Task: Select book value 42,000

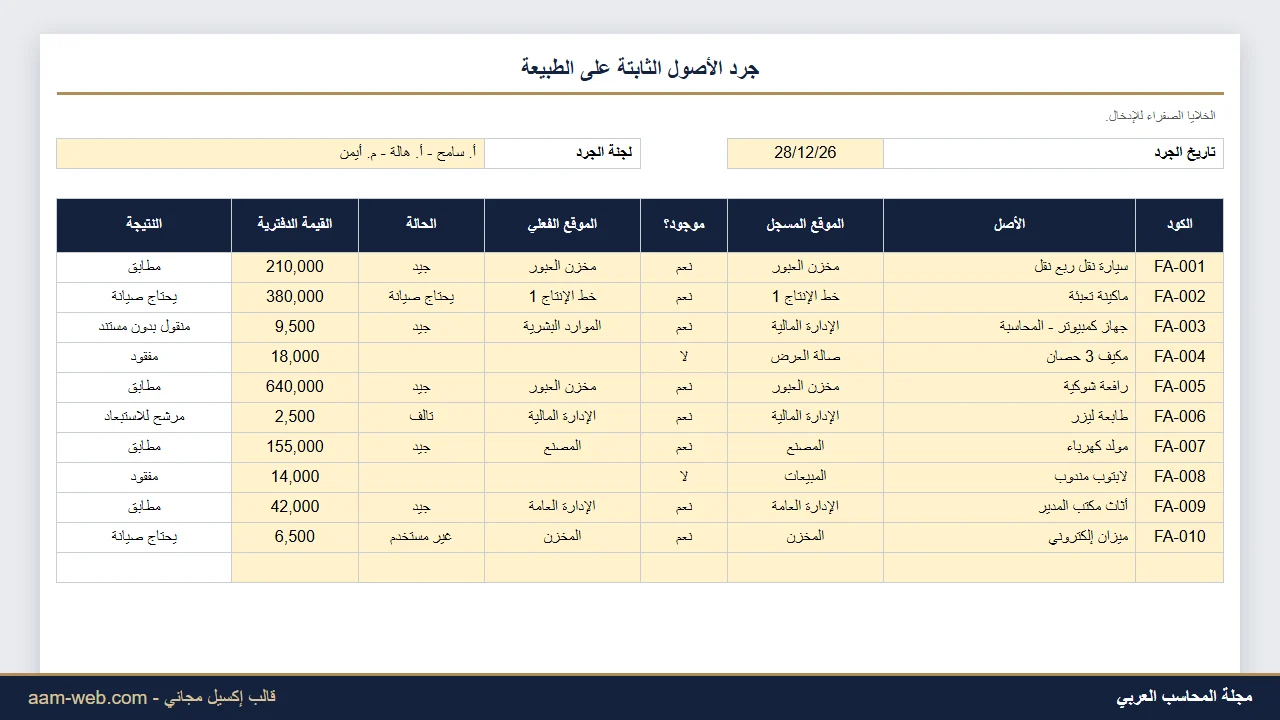Action: click(x=295, y=507)
